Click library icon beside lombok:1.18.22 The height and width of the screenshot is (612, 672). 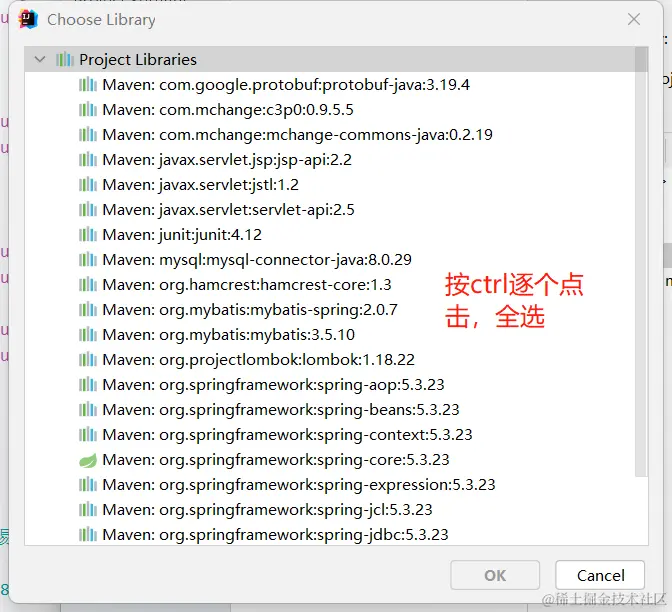[x=88, y=360]
